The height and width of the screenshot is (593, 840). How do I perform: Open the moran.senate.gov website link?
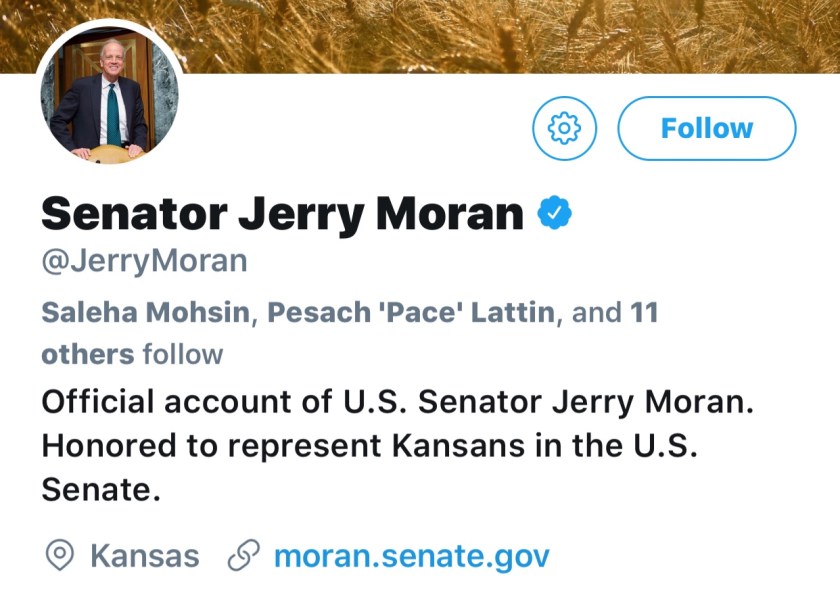click(411, 555)
